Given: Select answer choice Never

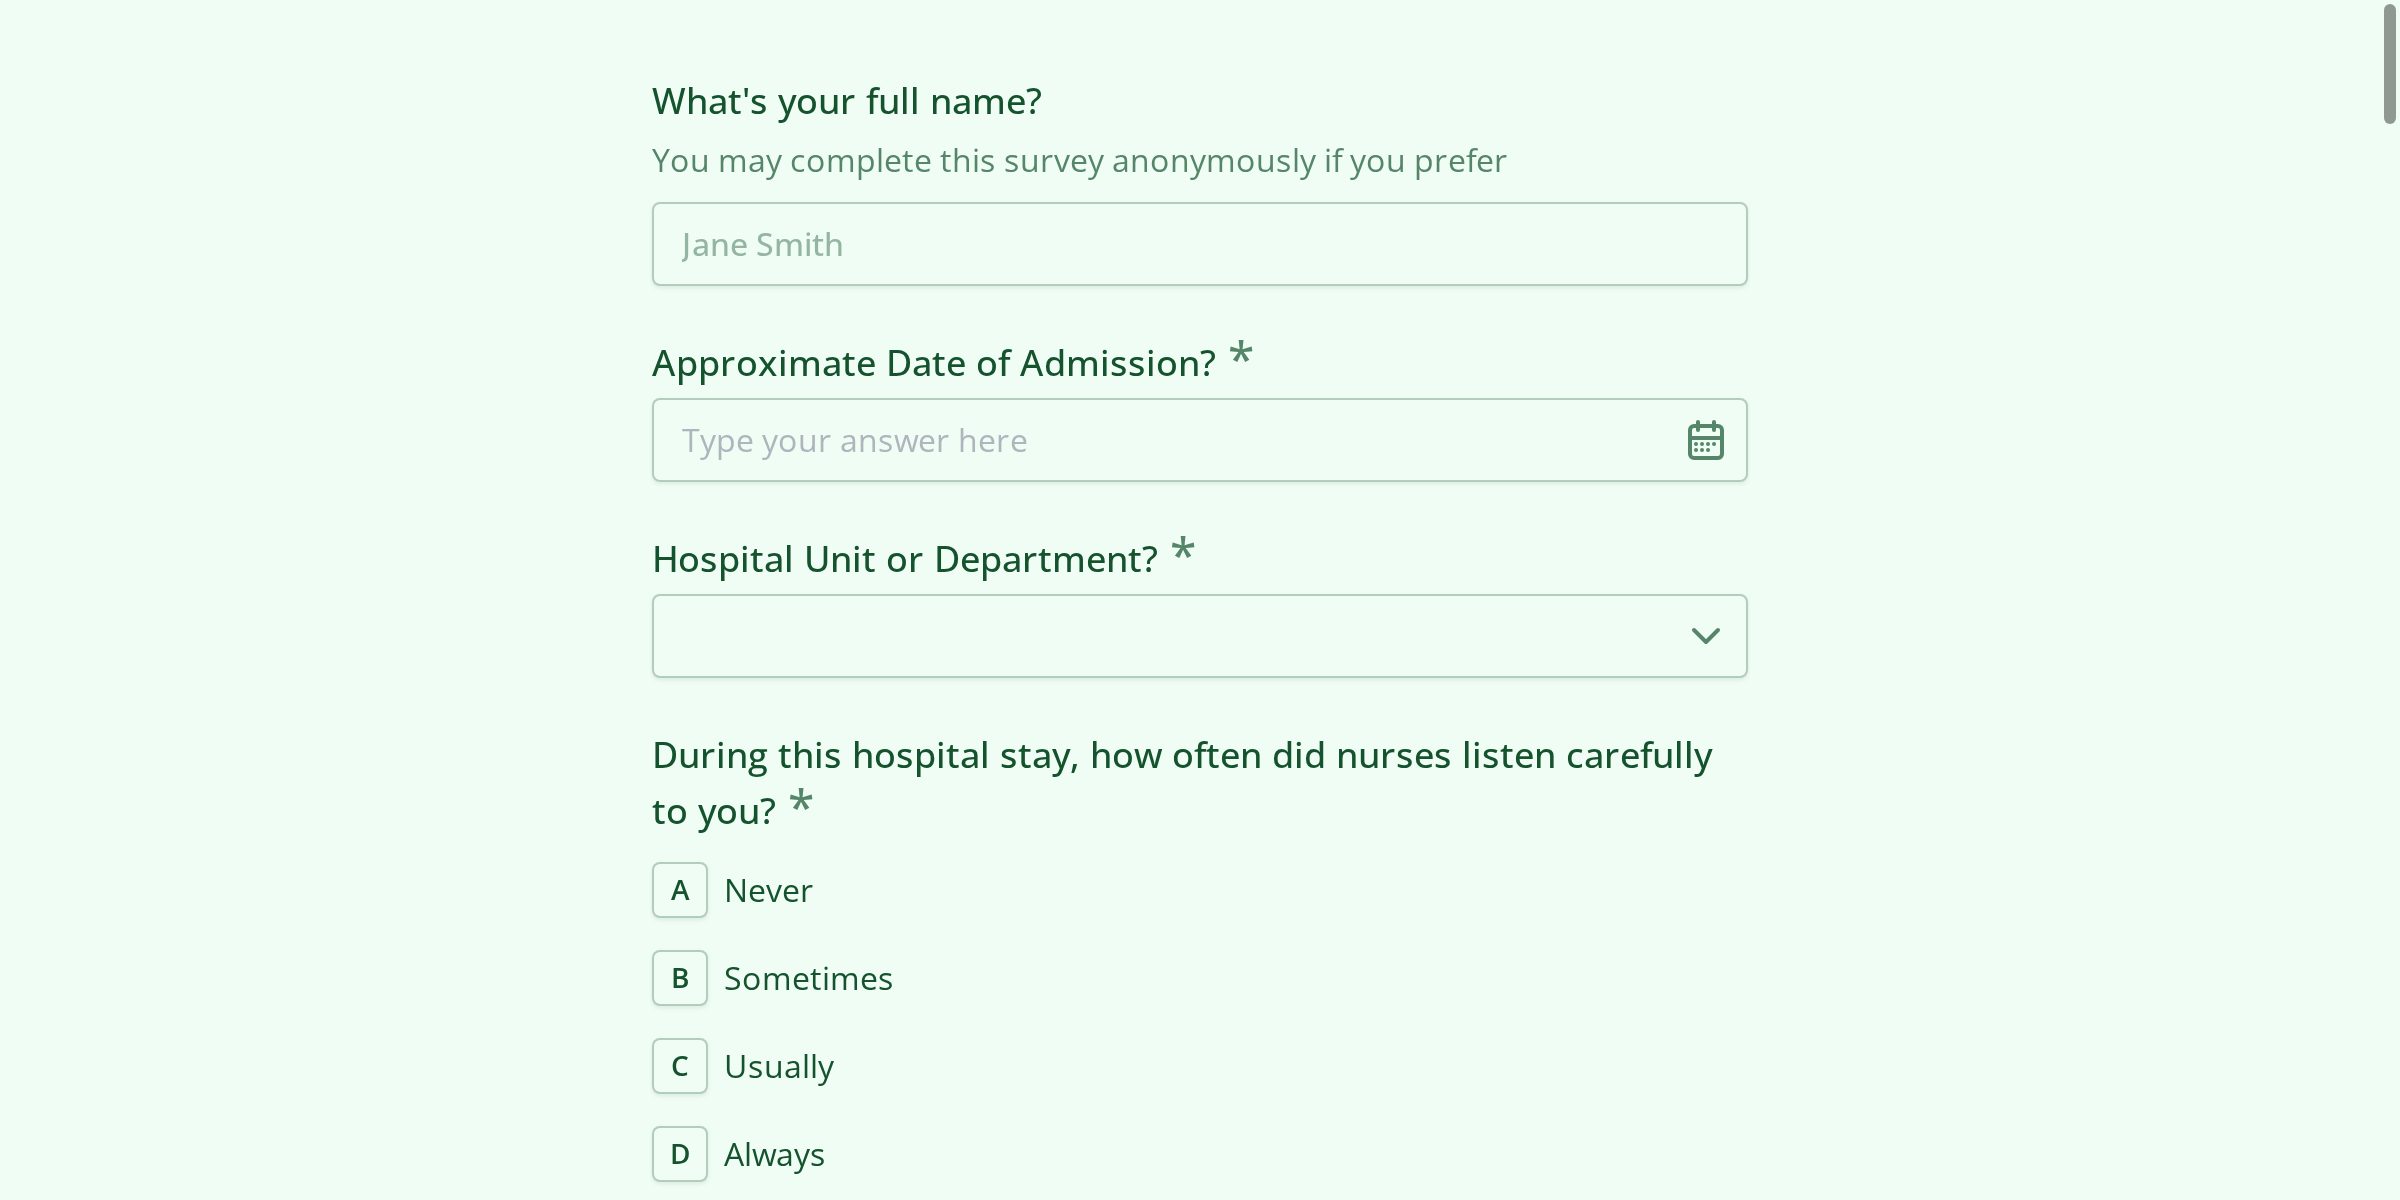Looking at the screenshot, I should click(x=767, y=890).
